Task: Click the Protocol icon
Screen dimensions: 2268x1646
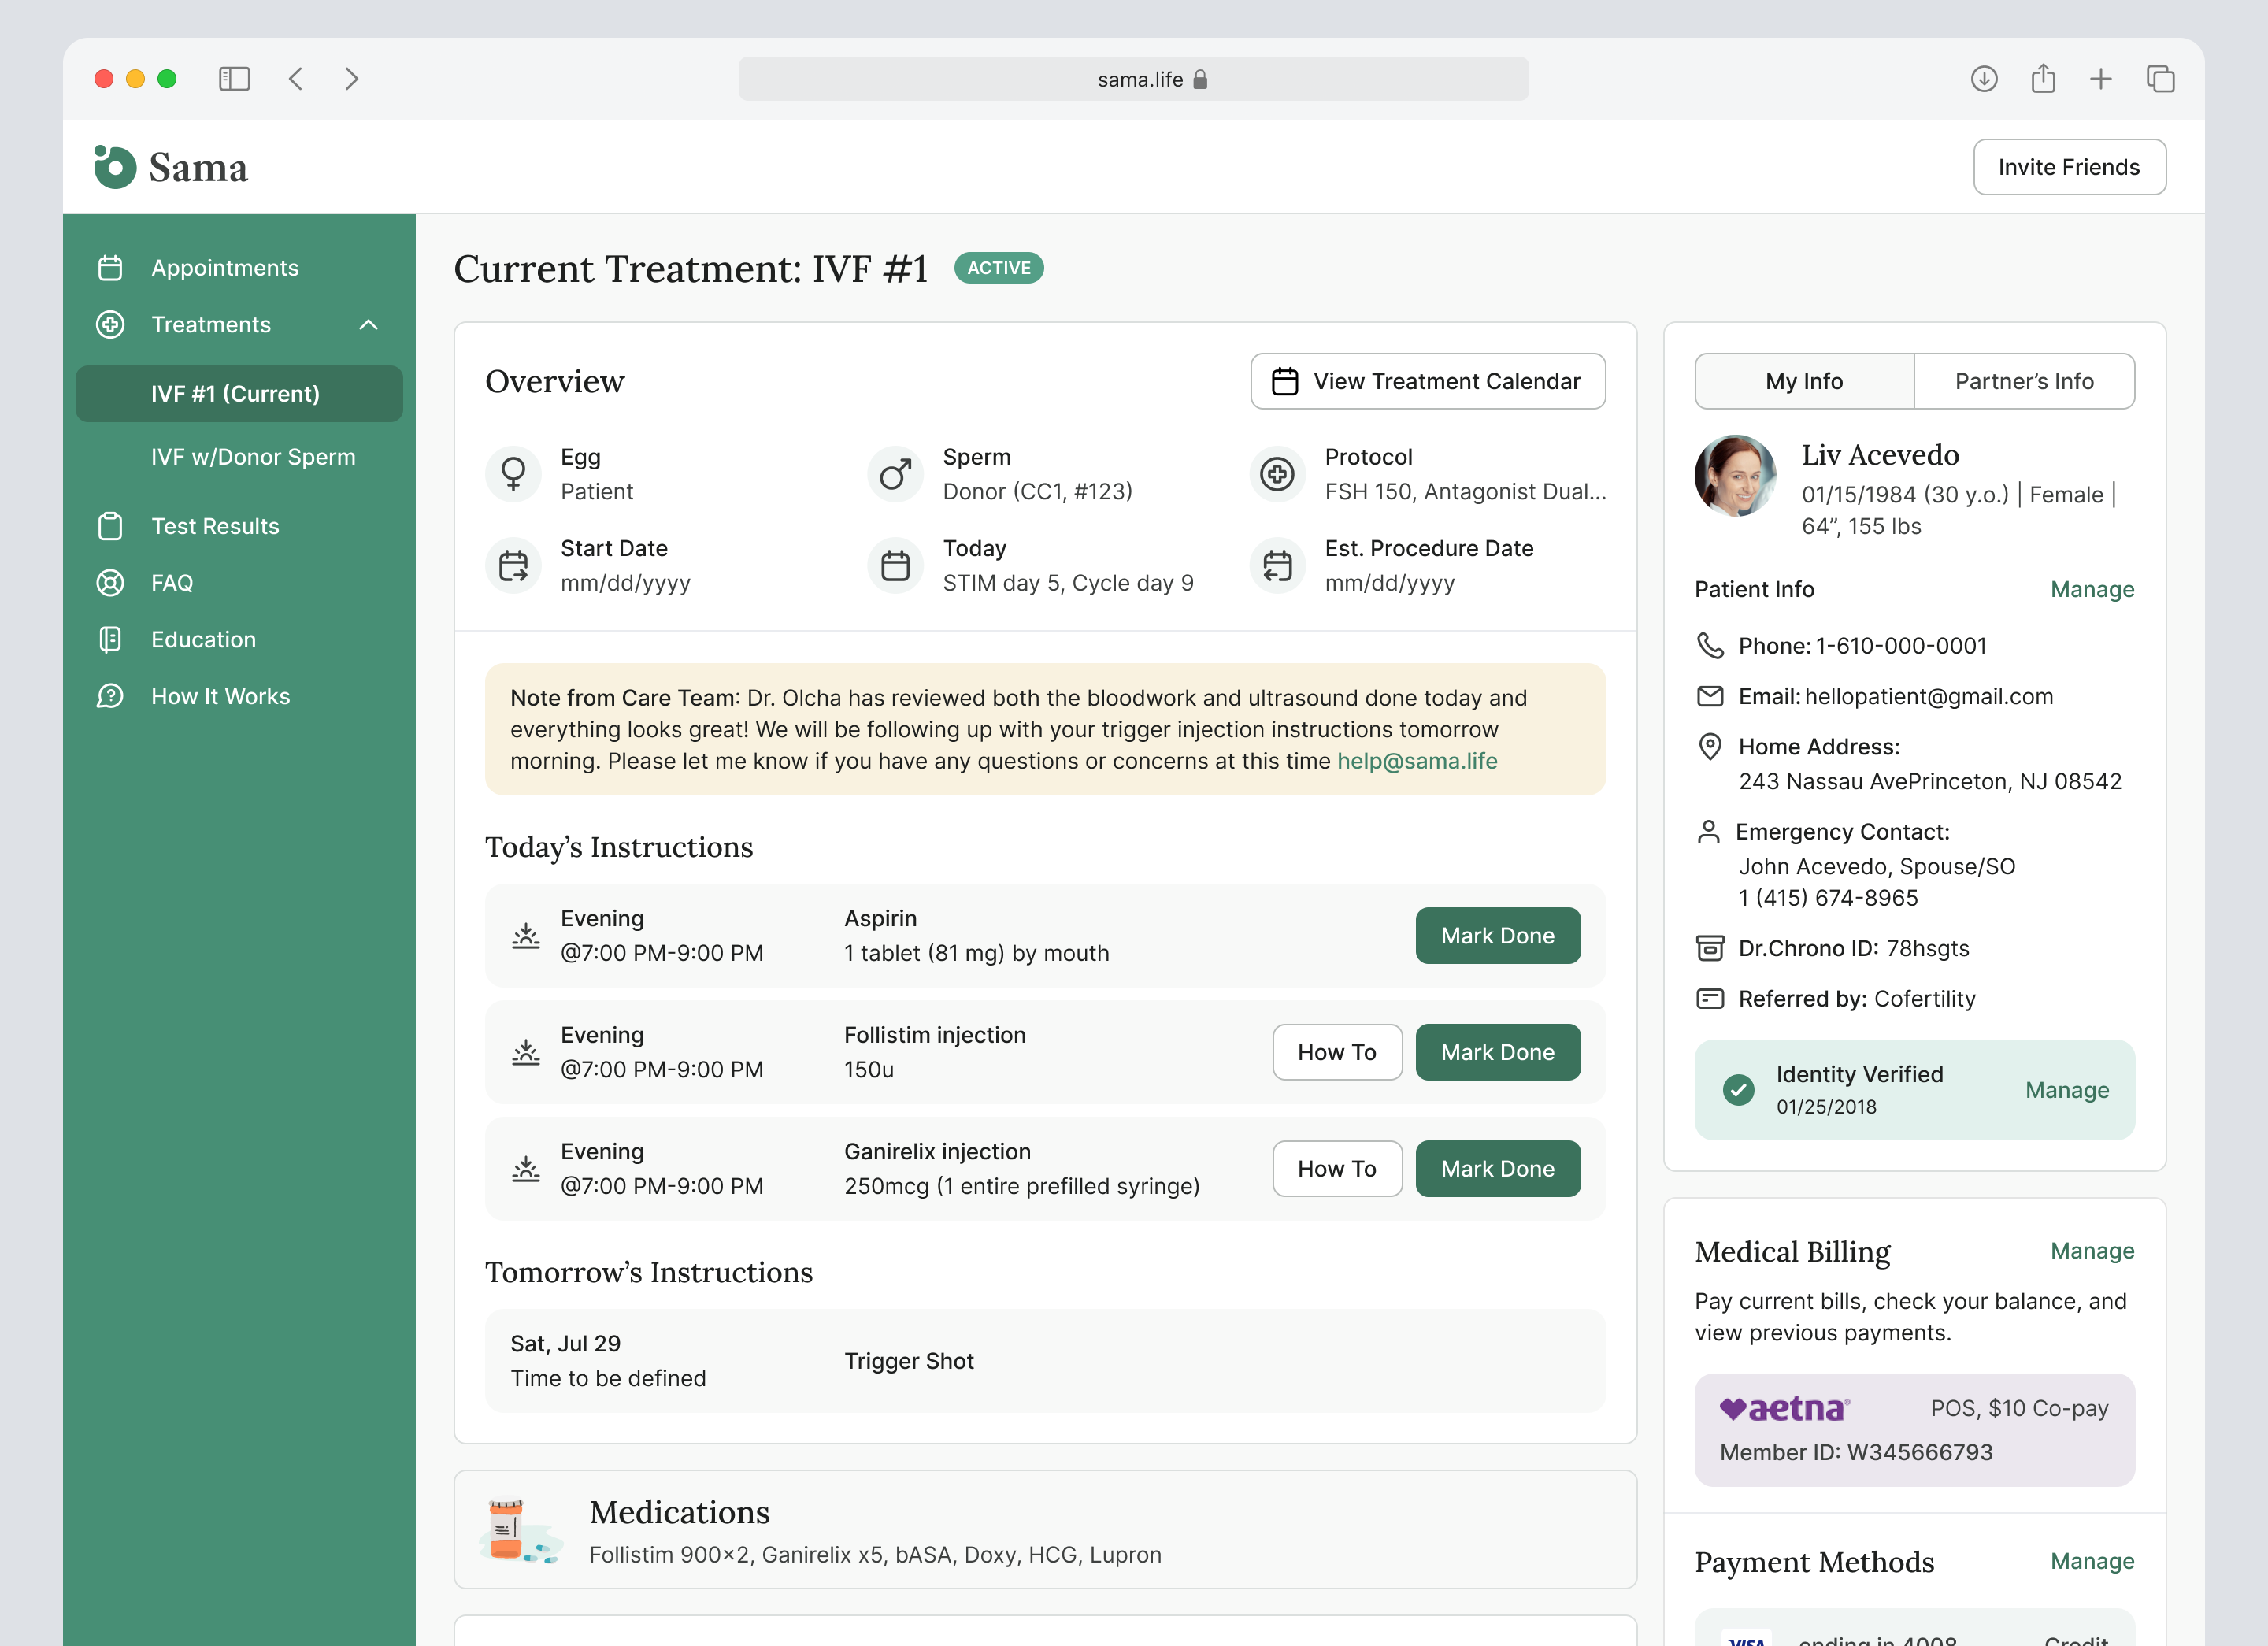Action: click(x=1277, y=474)
